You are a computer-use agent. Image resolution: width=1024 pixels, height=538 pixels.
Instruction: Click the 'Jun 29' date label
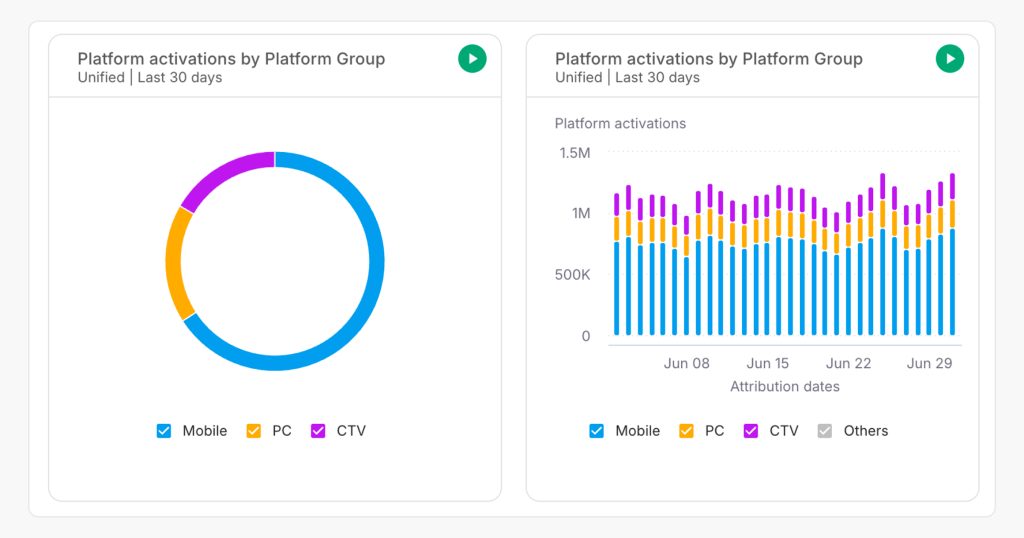pos(929,363)
